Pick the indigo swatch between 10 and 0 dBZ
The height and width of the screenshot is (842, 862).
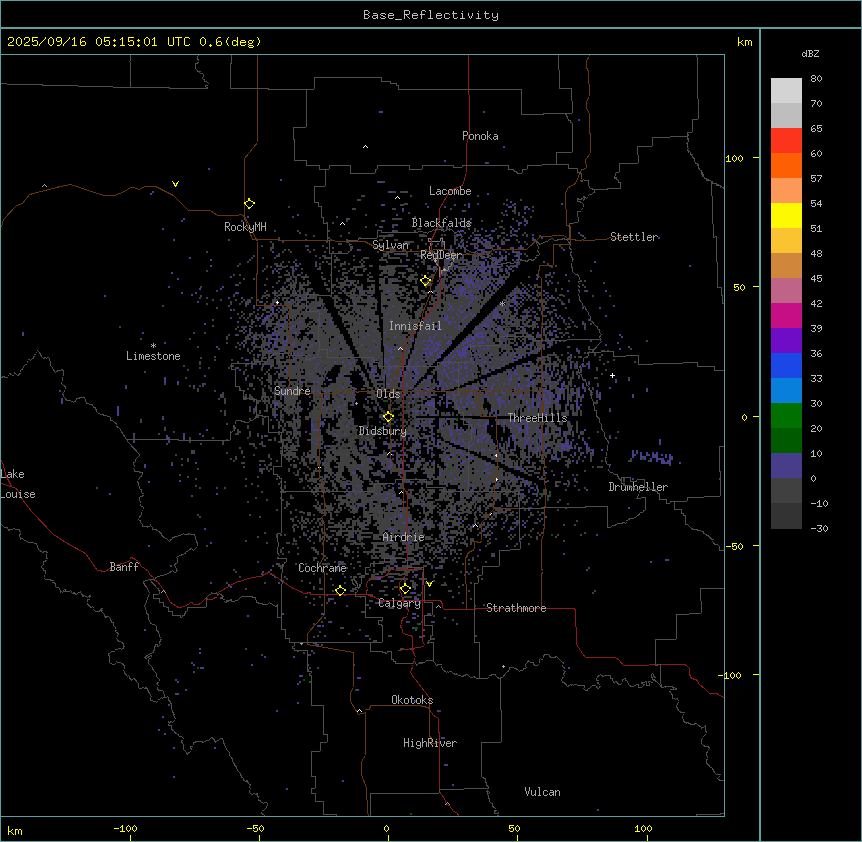point(786,466)
